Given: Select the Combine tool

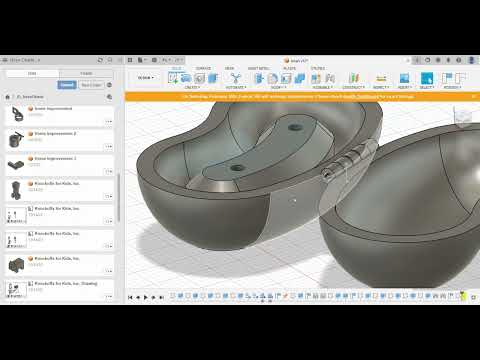Looking at the screenshot, I should [299, 78].
